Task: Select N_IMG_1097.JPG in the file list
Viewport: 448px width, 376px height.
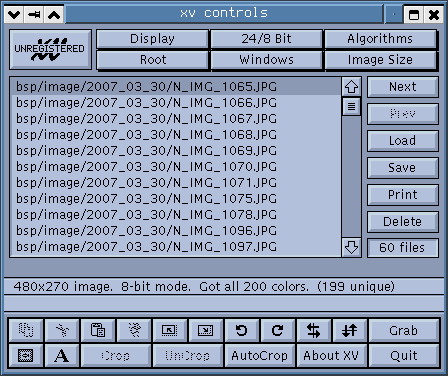Action: pos(175,247)
